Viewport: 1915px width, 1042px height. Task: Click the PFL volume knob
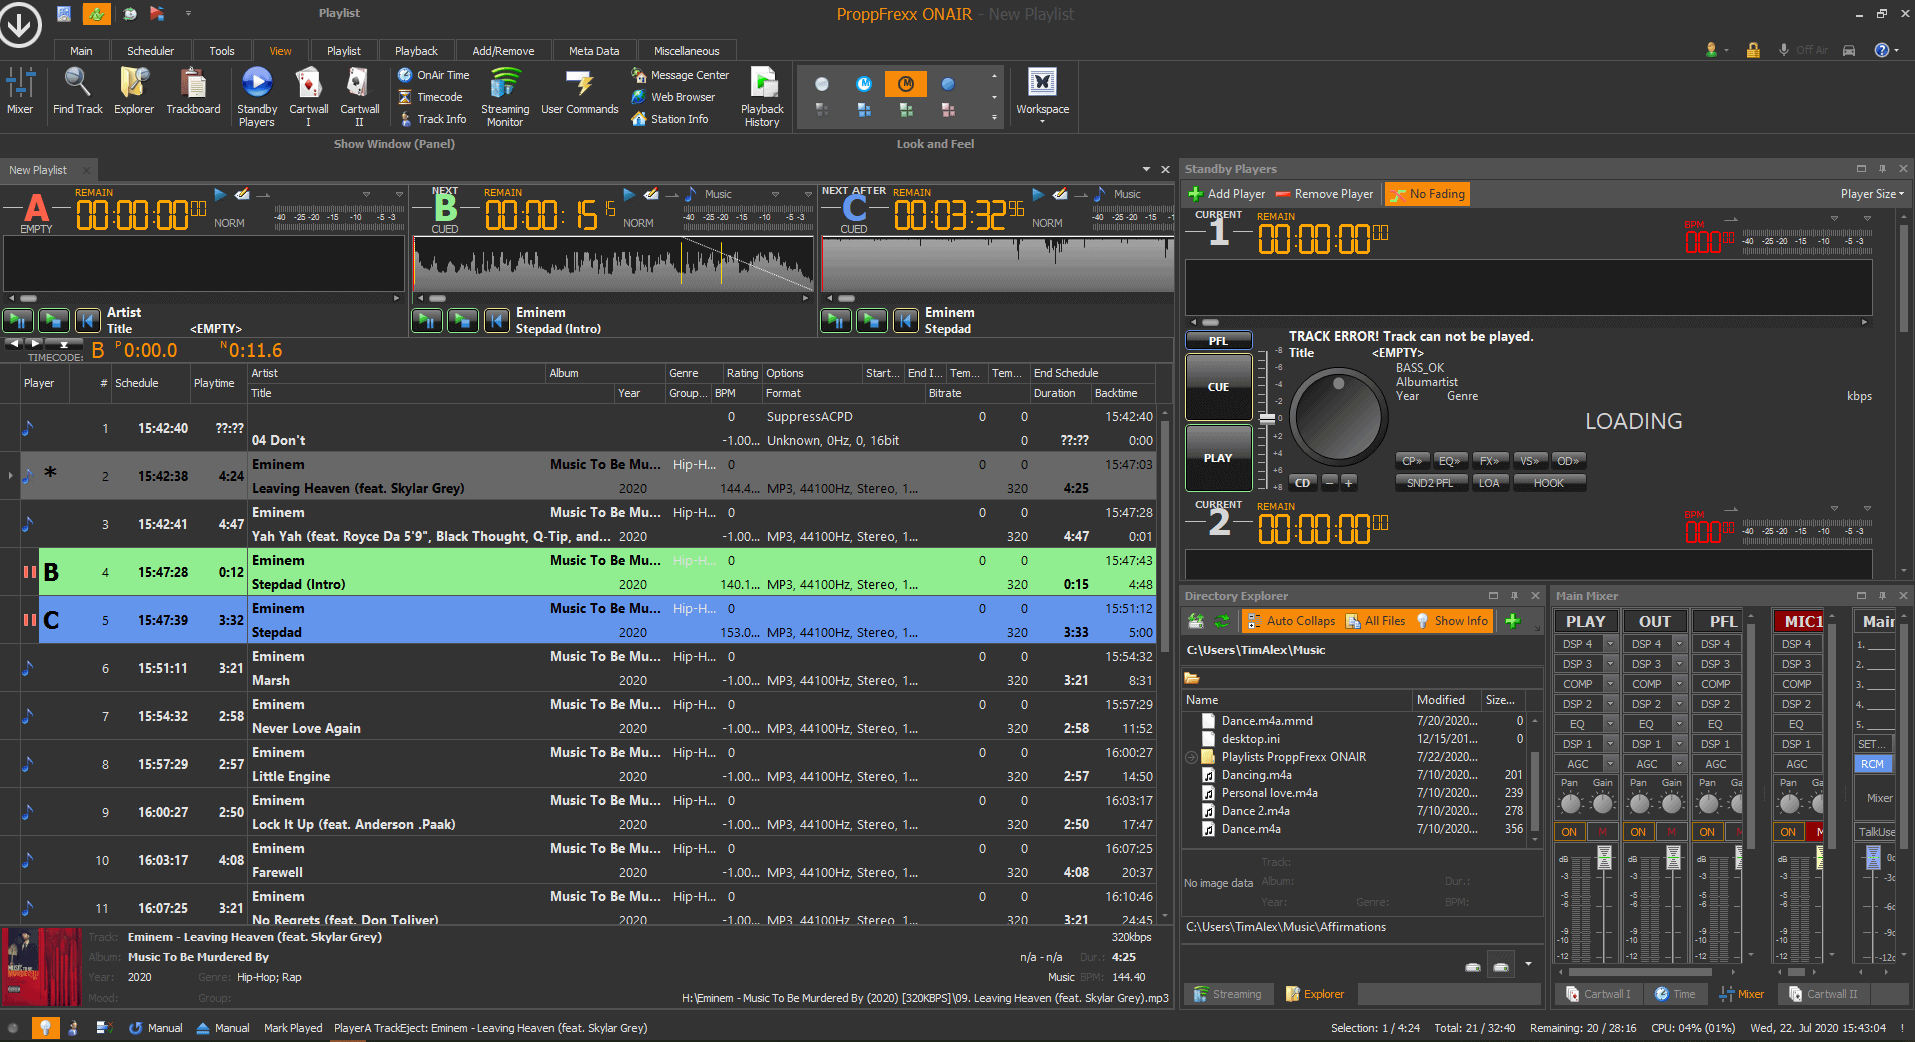(1337, 415)
